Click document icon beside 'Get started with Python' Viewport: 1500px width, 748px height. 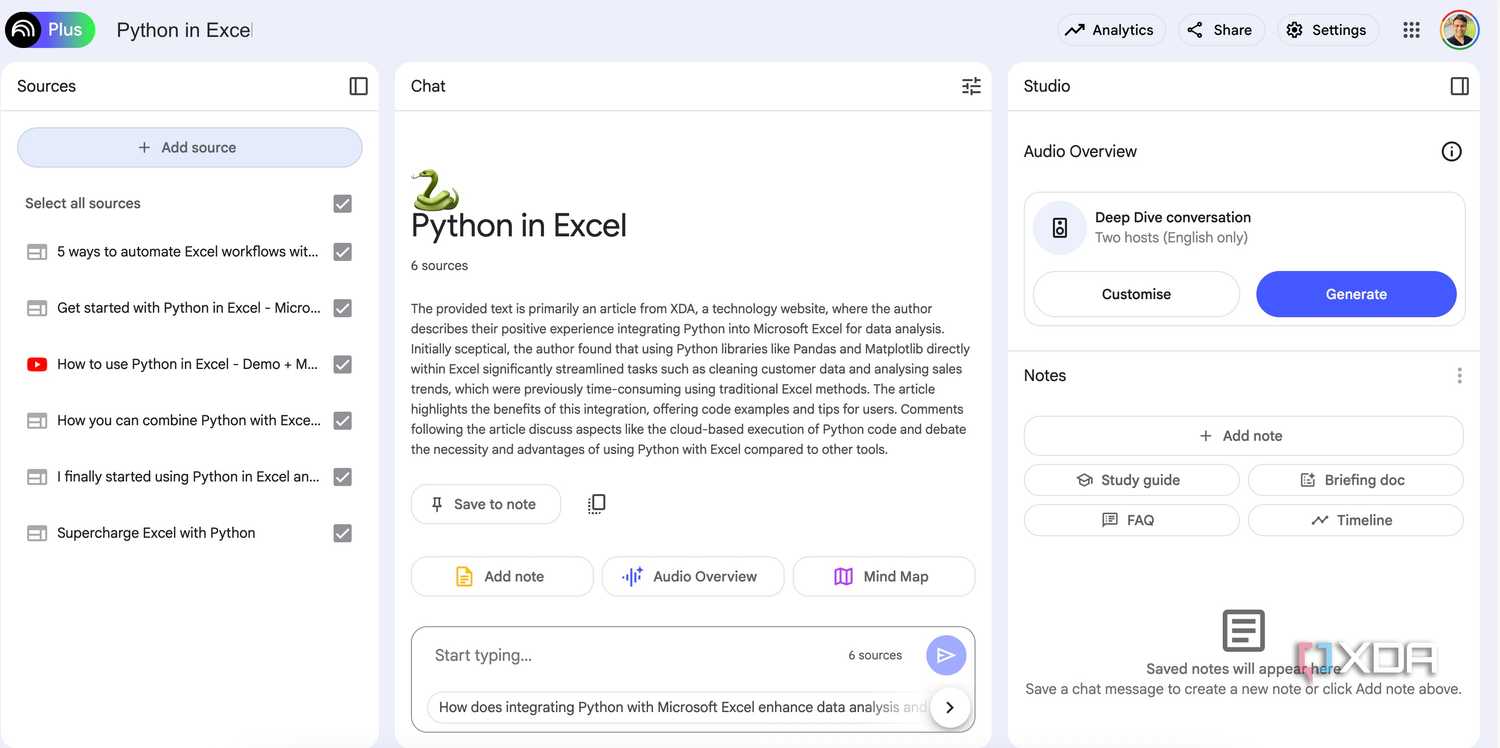click(x=37, y=308)
